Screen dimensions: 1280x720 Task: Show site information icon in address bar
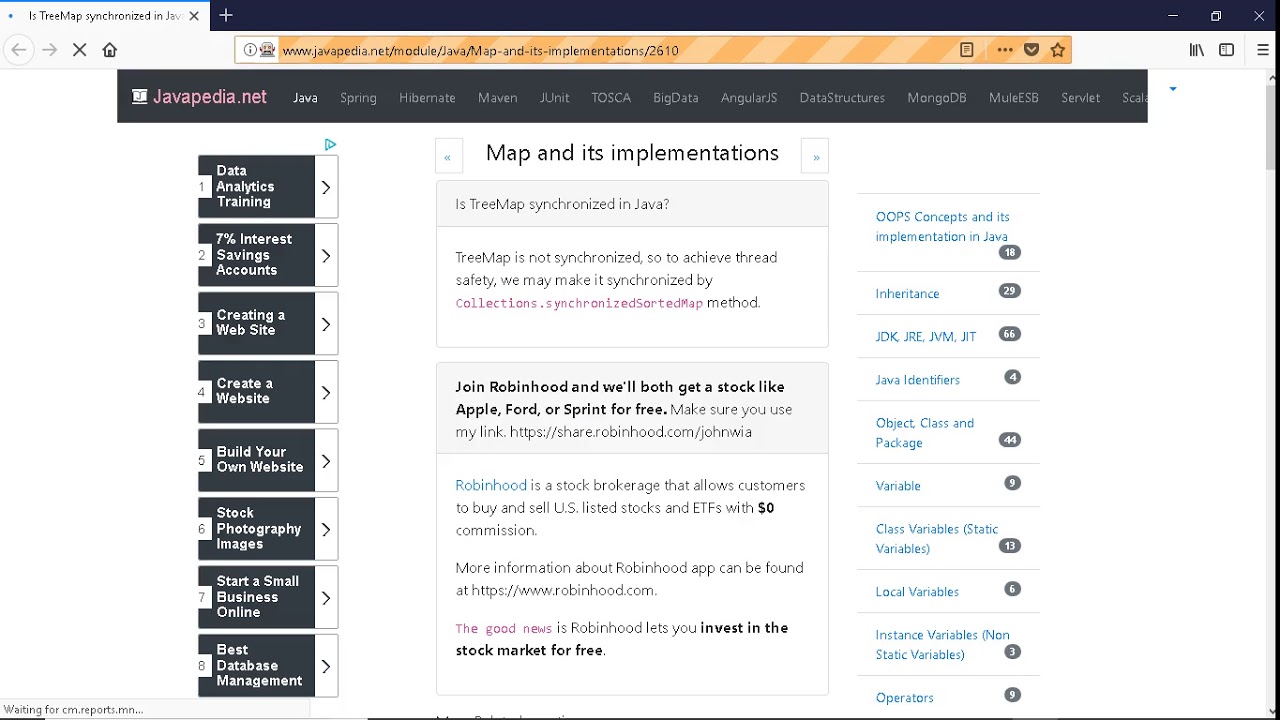250,50
